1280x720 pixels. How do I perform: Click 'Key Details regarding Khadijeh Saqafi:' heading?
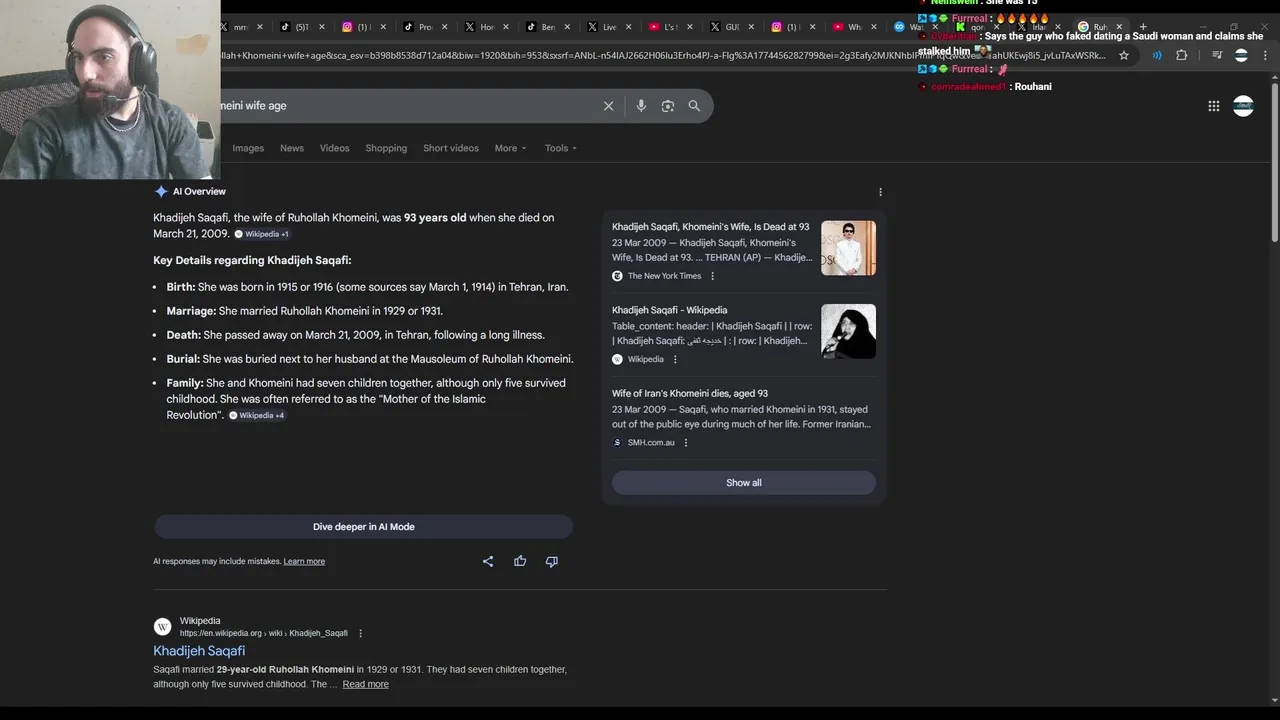(x=252, y=260)
